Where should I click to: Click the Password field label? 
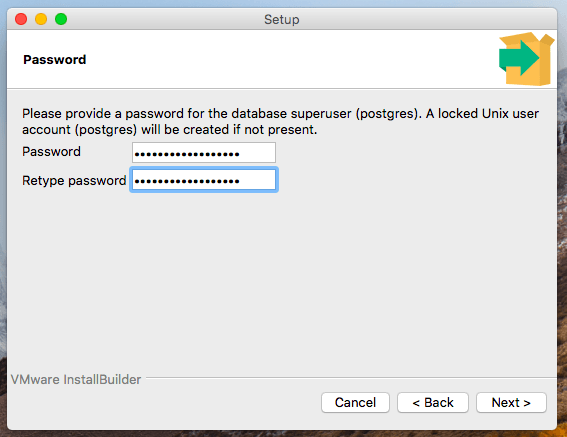tap(51, 152)
